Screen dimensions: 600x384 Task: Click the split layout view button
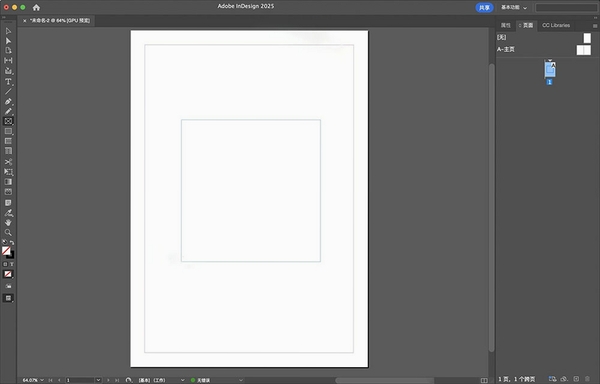[x=484, y=380]
